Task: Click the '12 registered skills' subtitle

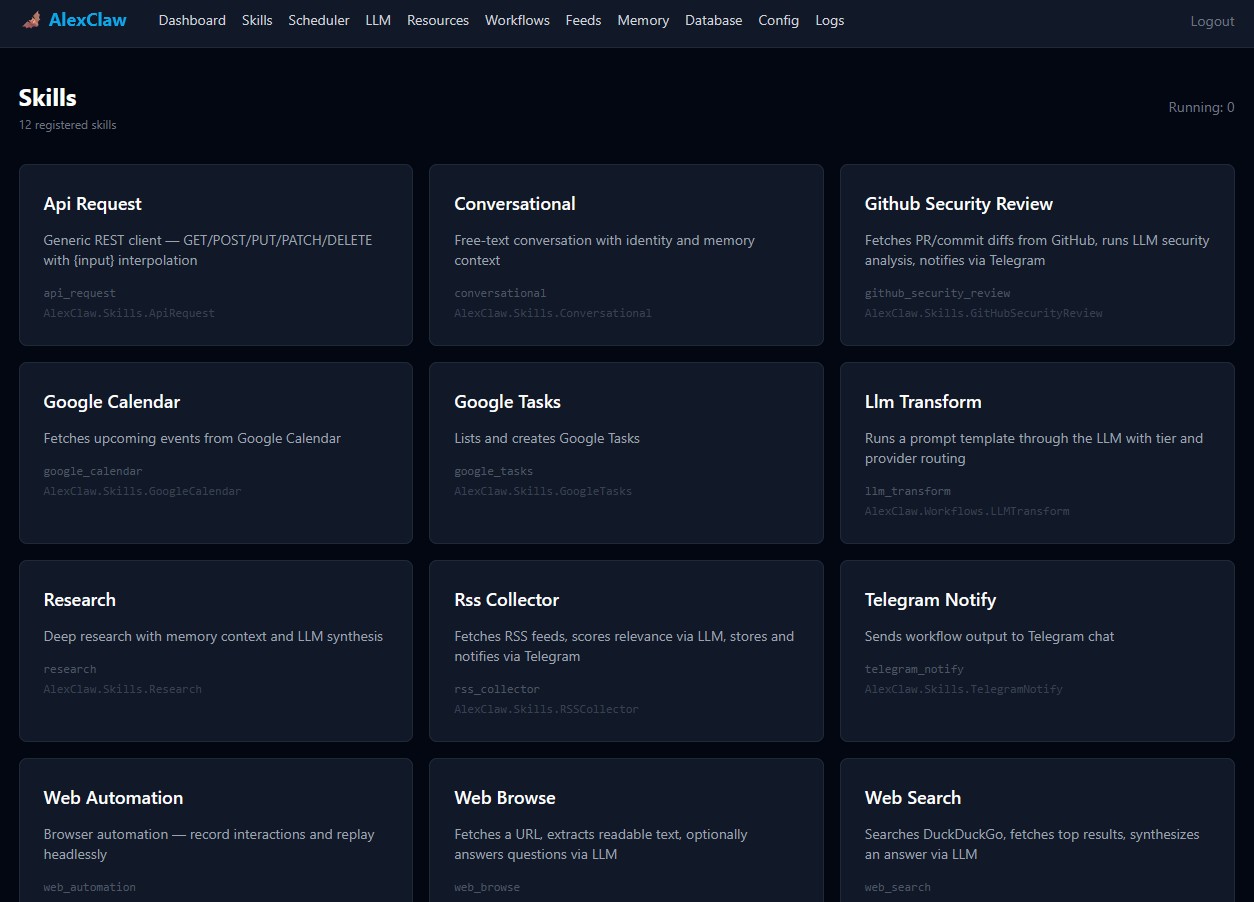Action: pyautogui.click(x=68, y=125)
